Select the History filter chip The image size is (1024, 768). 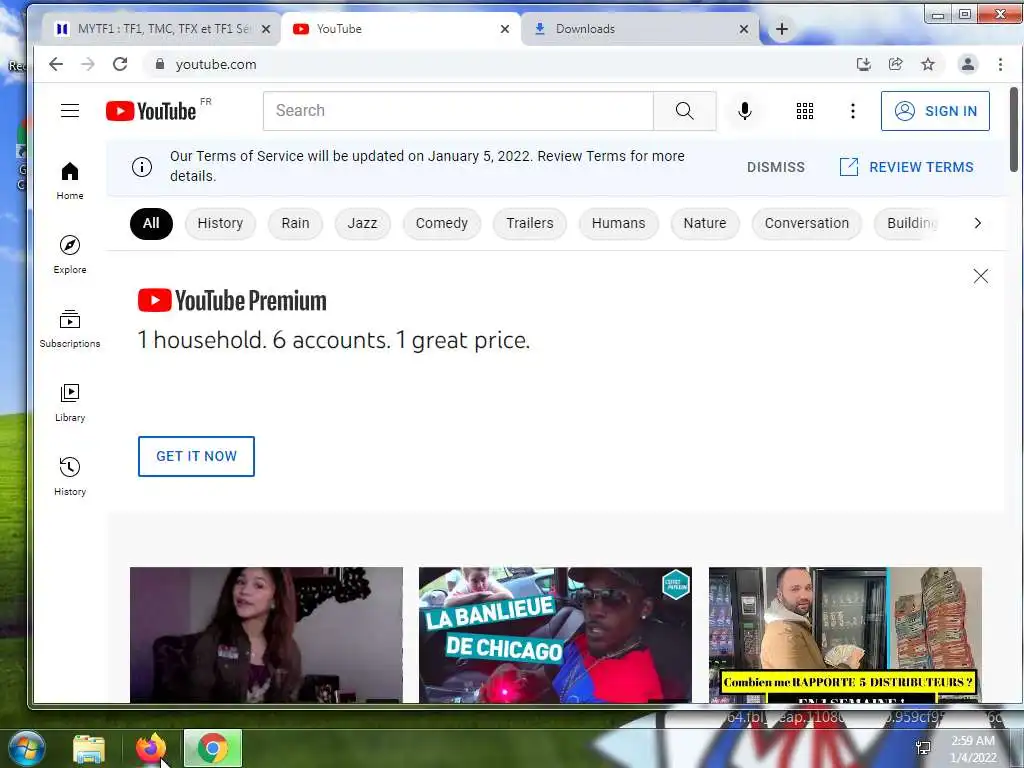[x=220, y=223]
